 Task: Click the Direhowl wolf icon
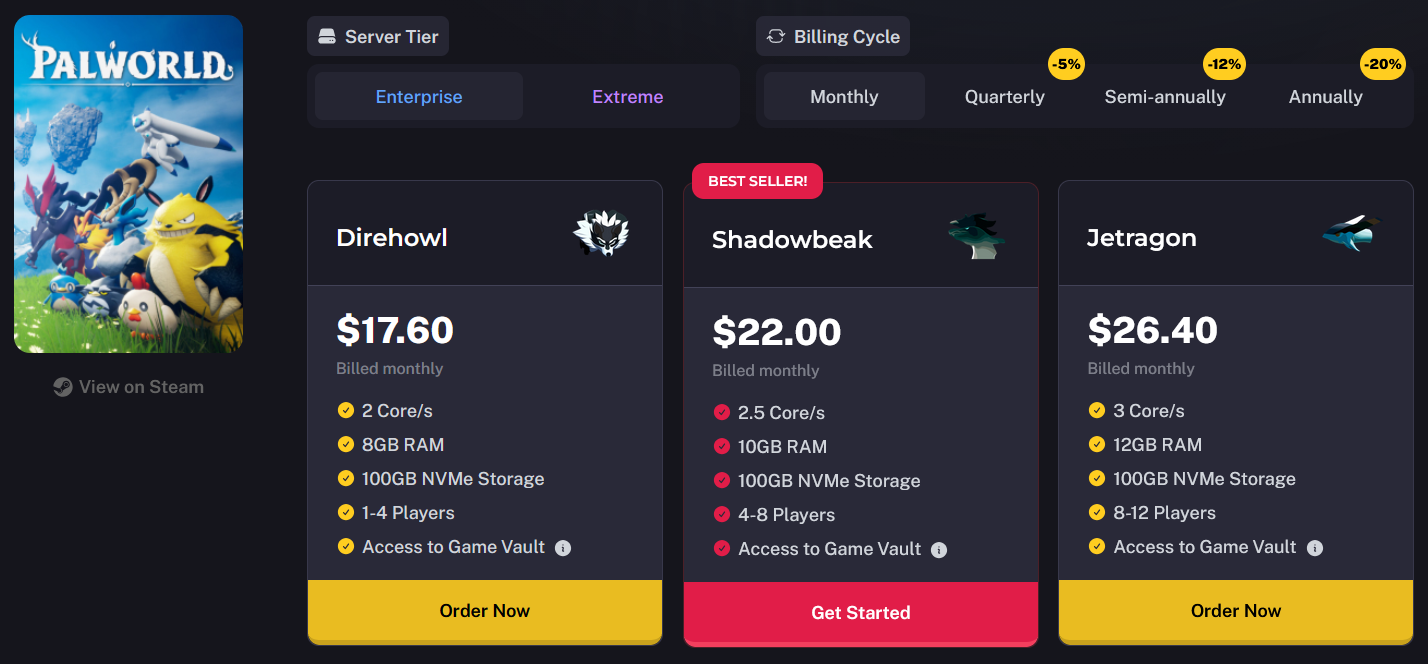click(x=601, y=234)
